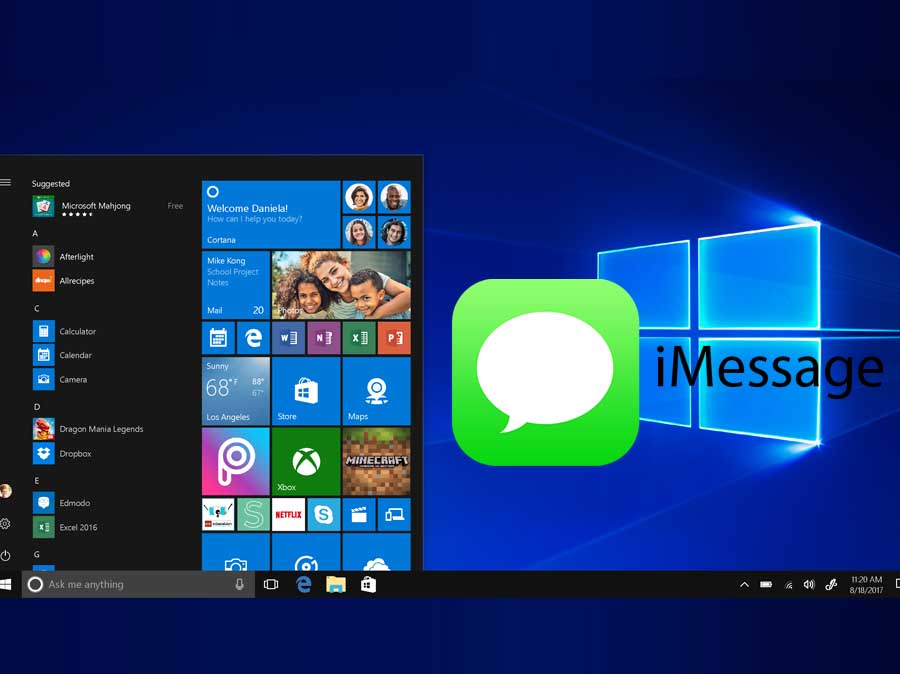Screen dimensions: 900x674
Task: Open suggested app Microsoft Mahjong
Action: coord(108,206)
